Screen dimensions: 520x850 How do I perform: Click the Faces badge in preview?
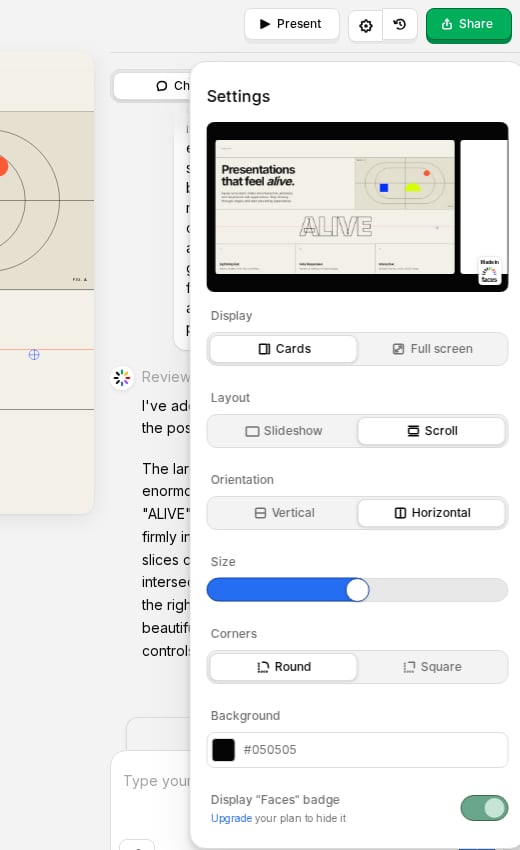[x=489, y=270]
